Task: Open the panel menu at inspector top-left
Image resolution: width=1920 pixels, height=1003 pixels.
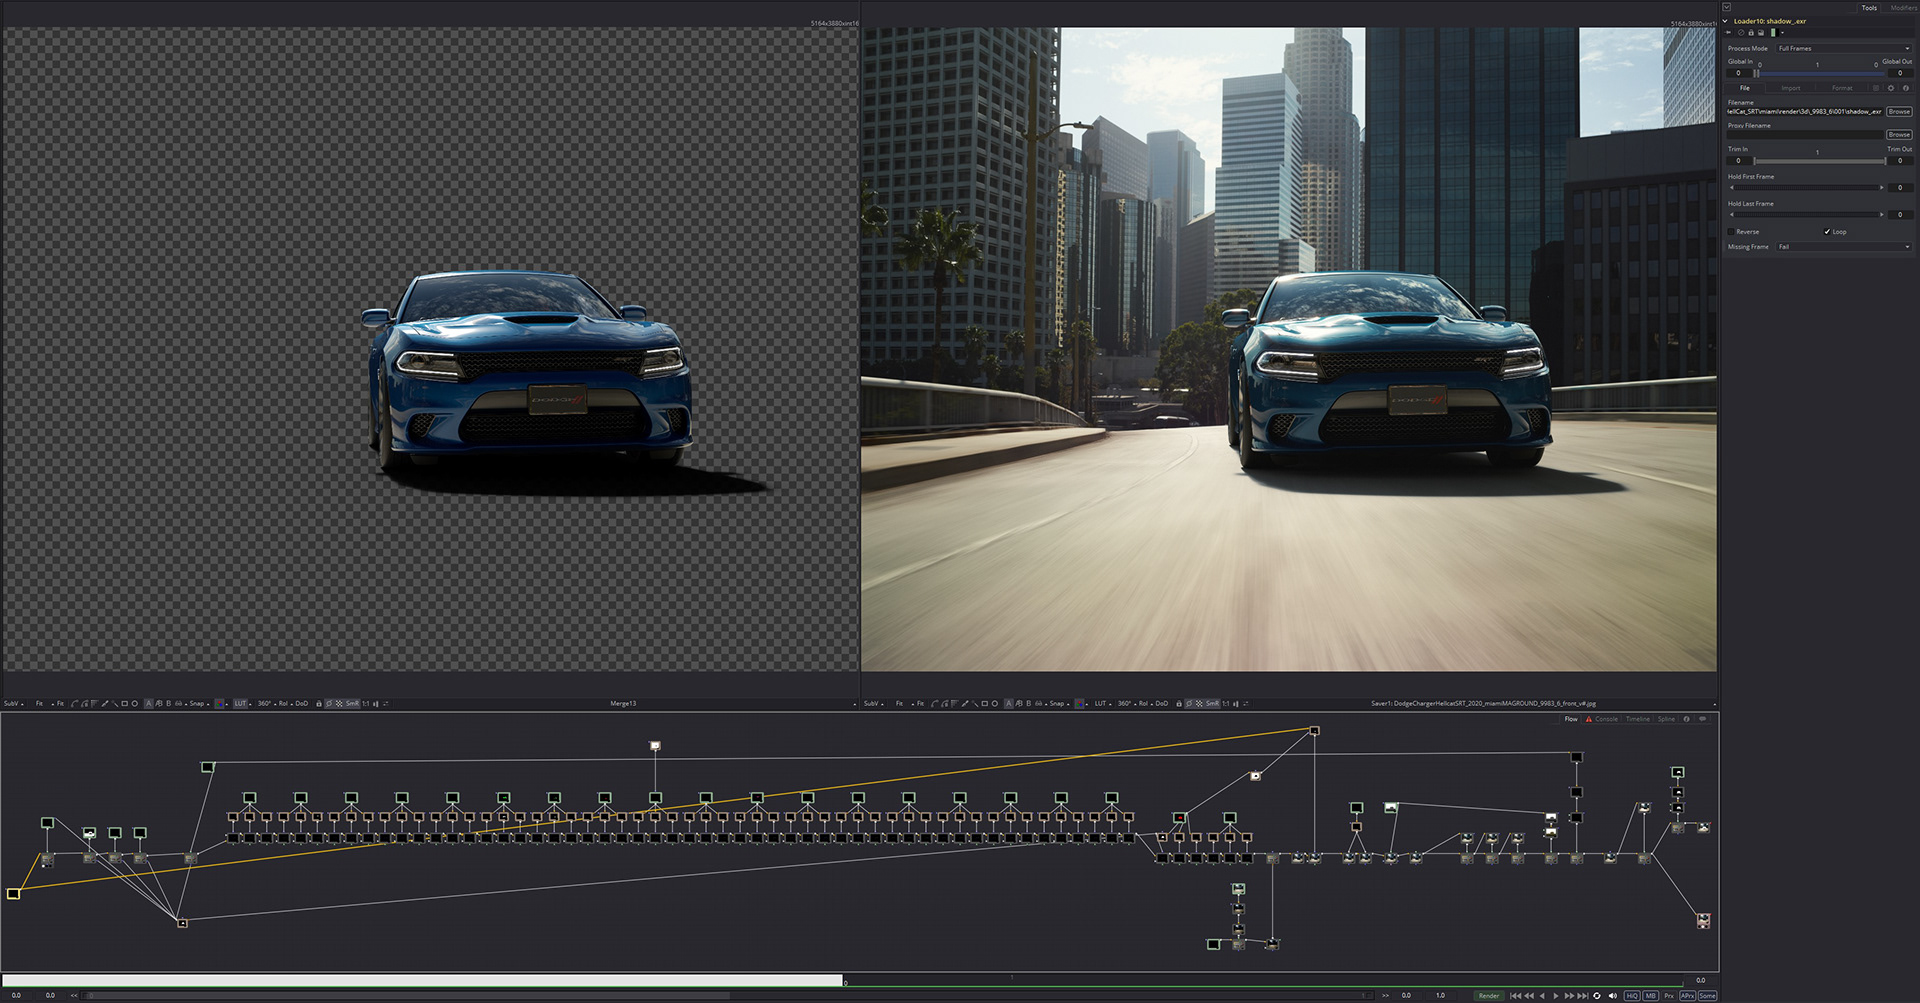Action: pyautogui.click(x=1727, y=7)
